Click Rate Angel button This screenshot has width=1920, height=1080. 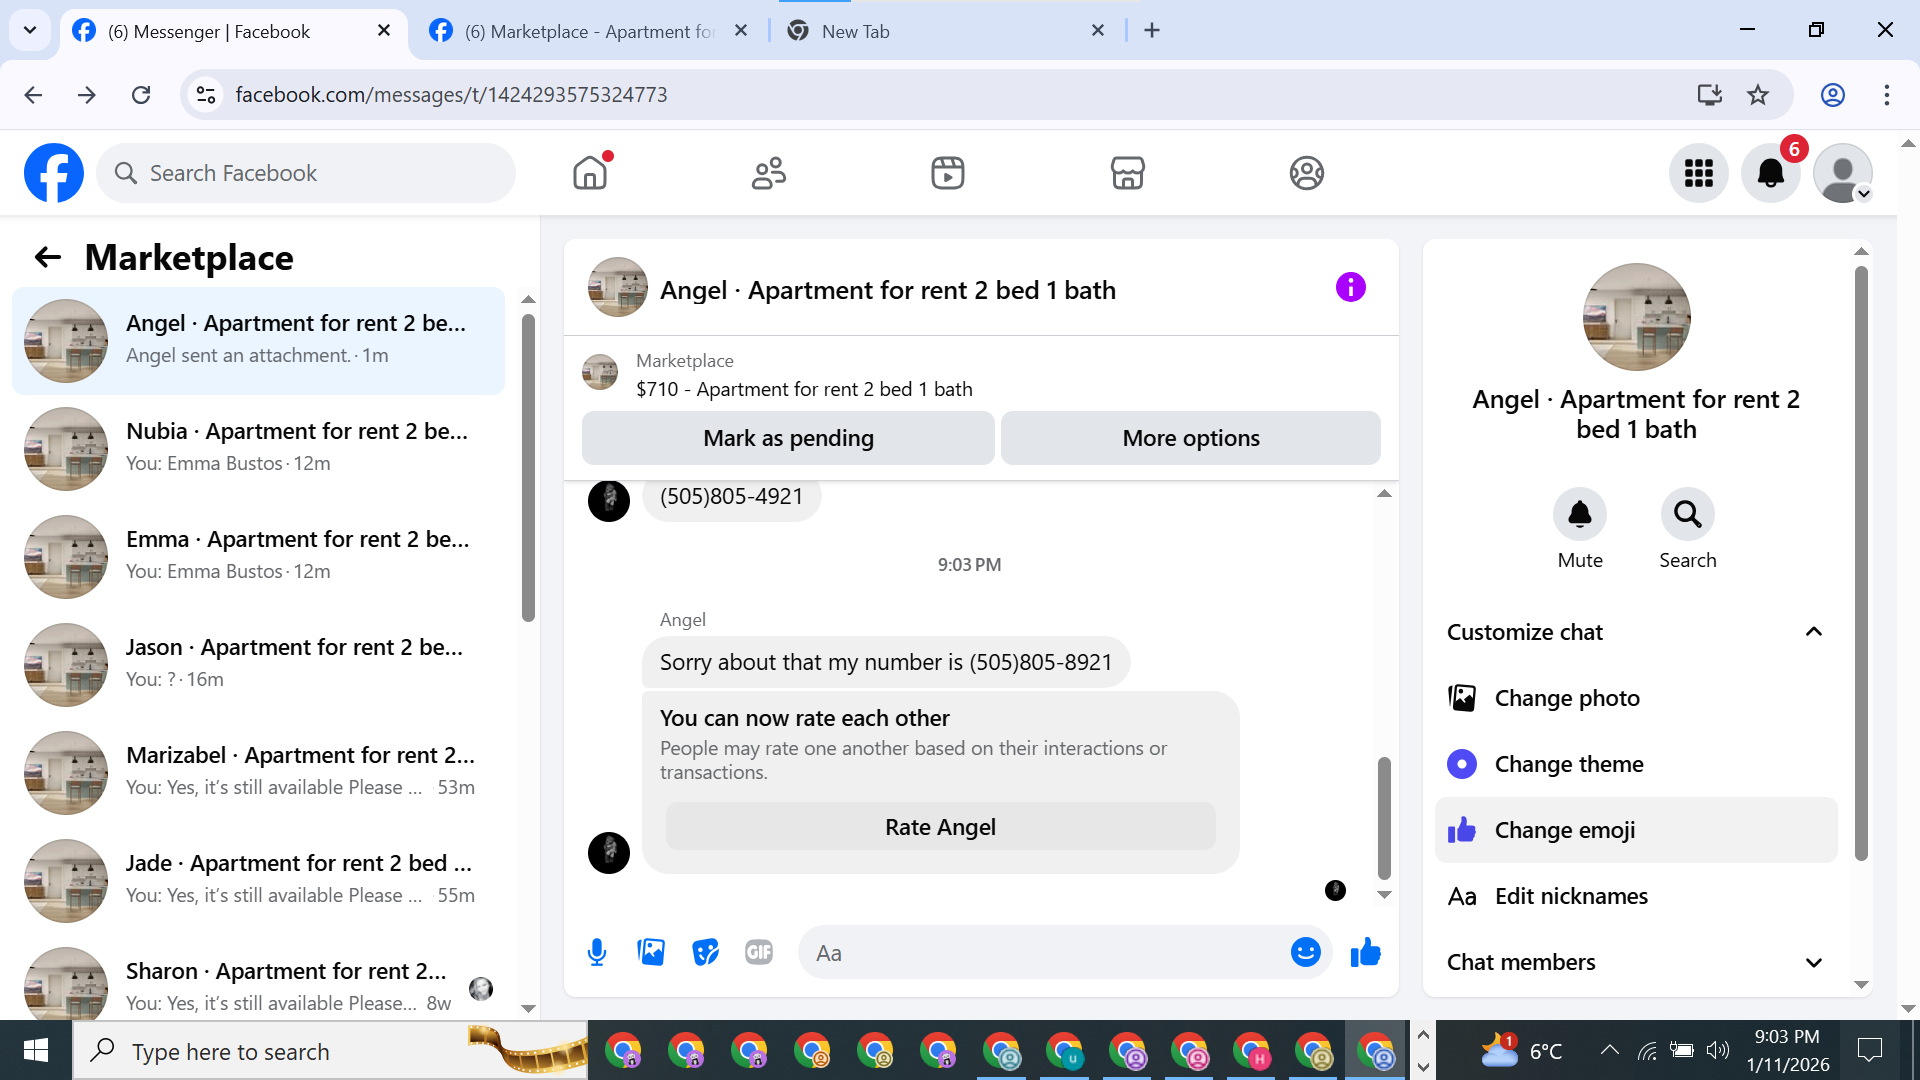[940, 827]
